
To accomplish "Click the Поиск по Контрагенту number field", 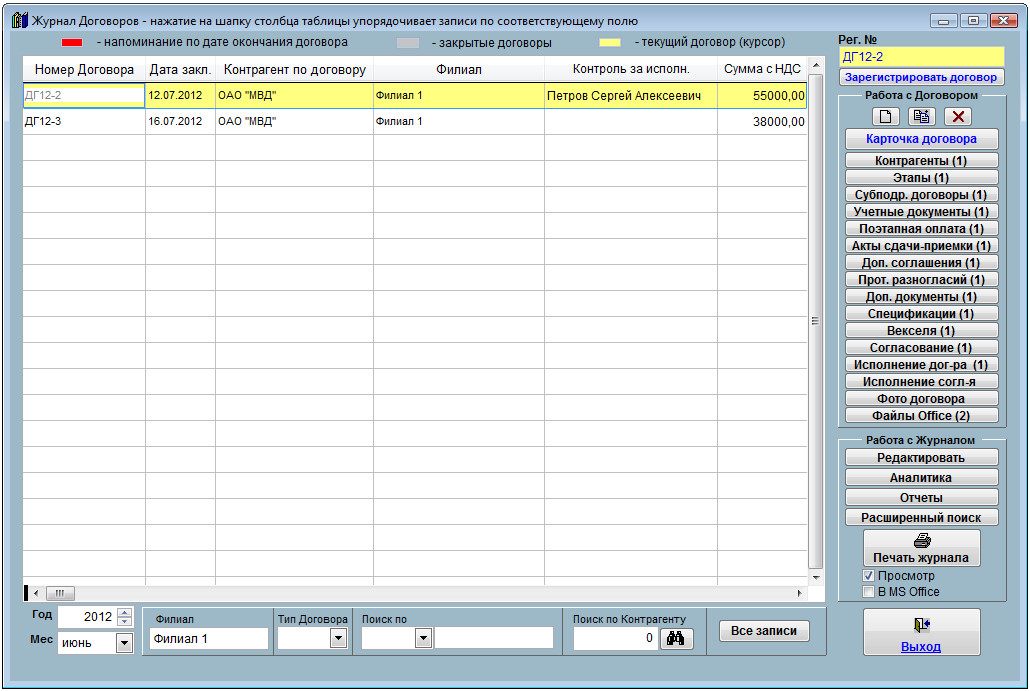I will click(615, 638).
